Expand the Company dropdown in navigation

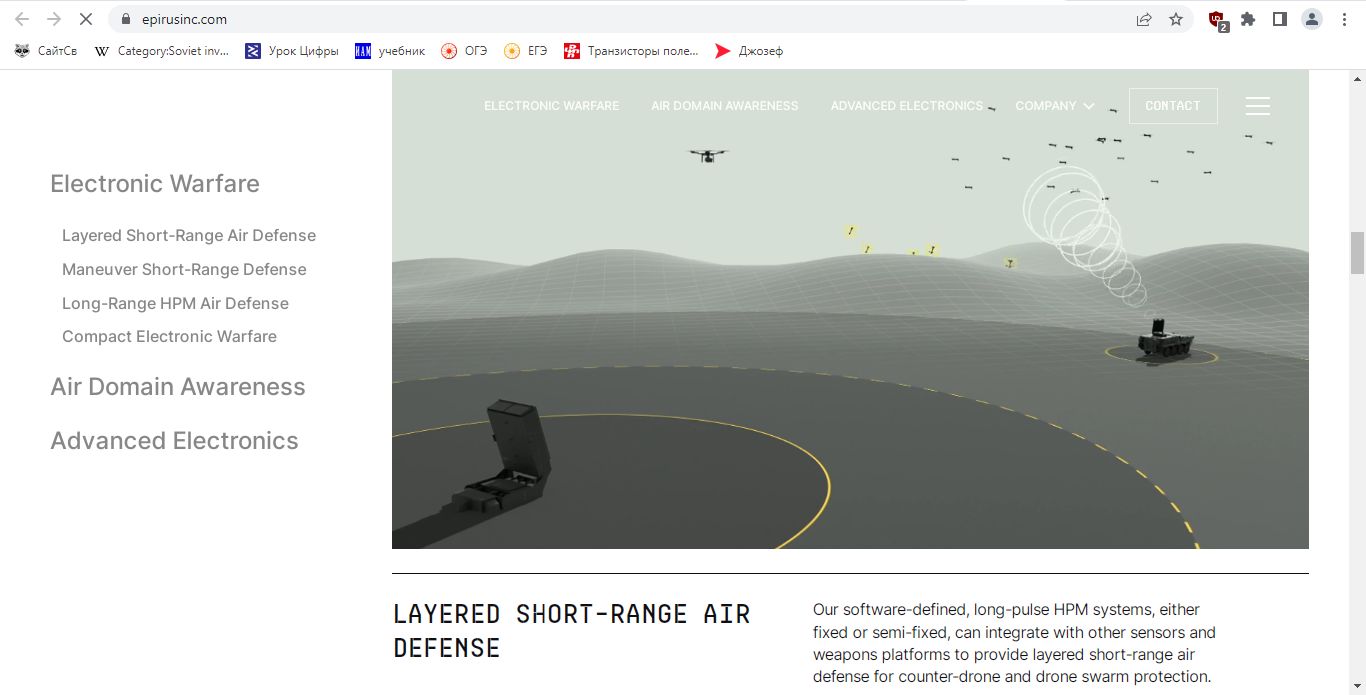(1054, 106)
